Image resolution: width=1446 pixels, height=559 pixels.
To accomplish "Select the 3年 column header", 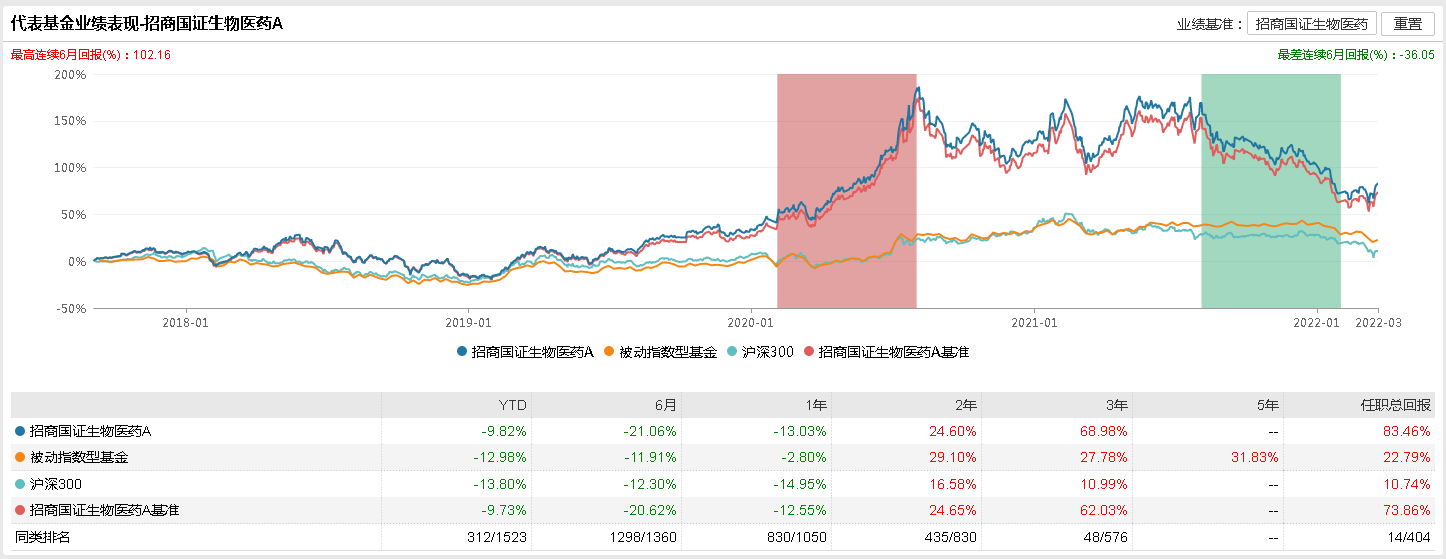I will point(1115,405).
